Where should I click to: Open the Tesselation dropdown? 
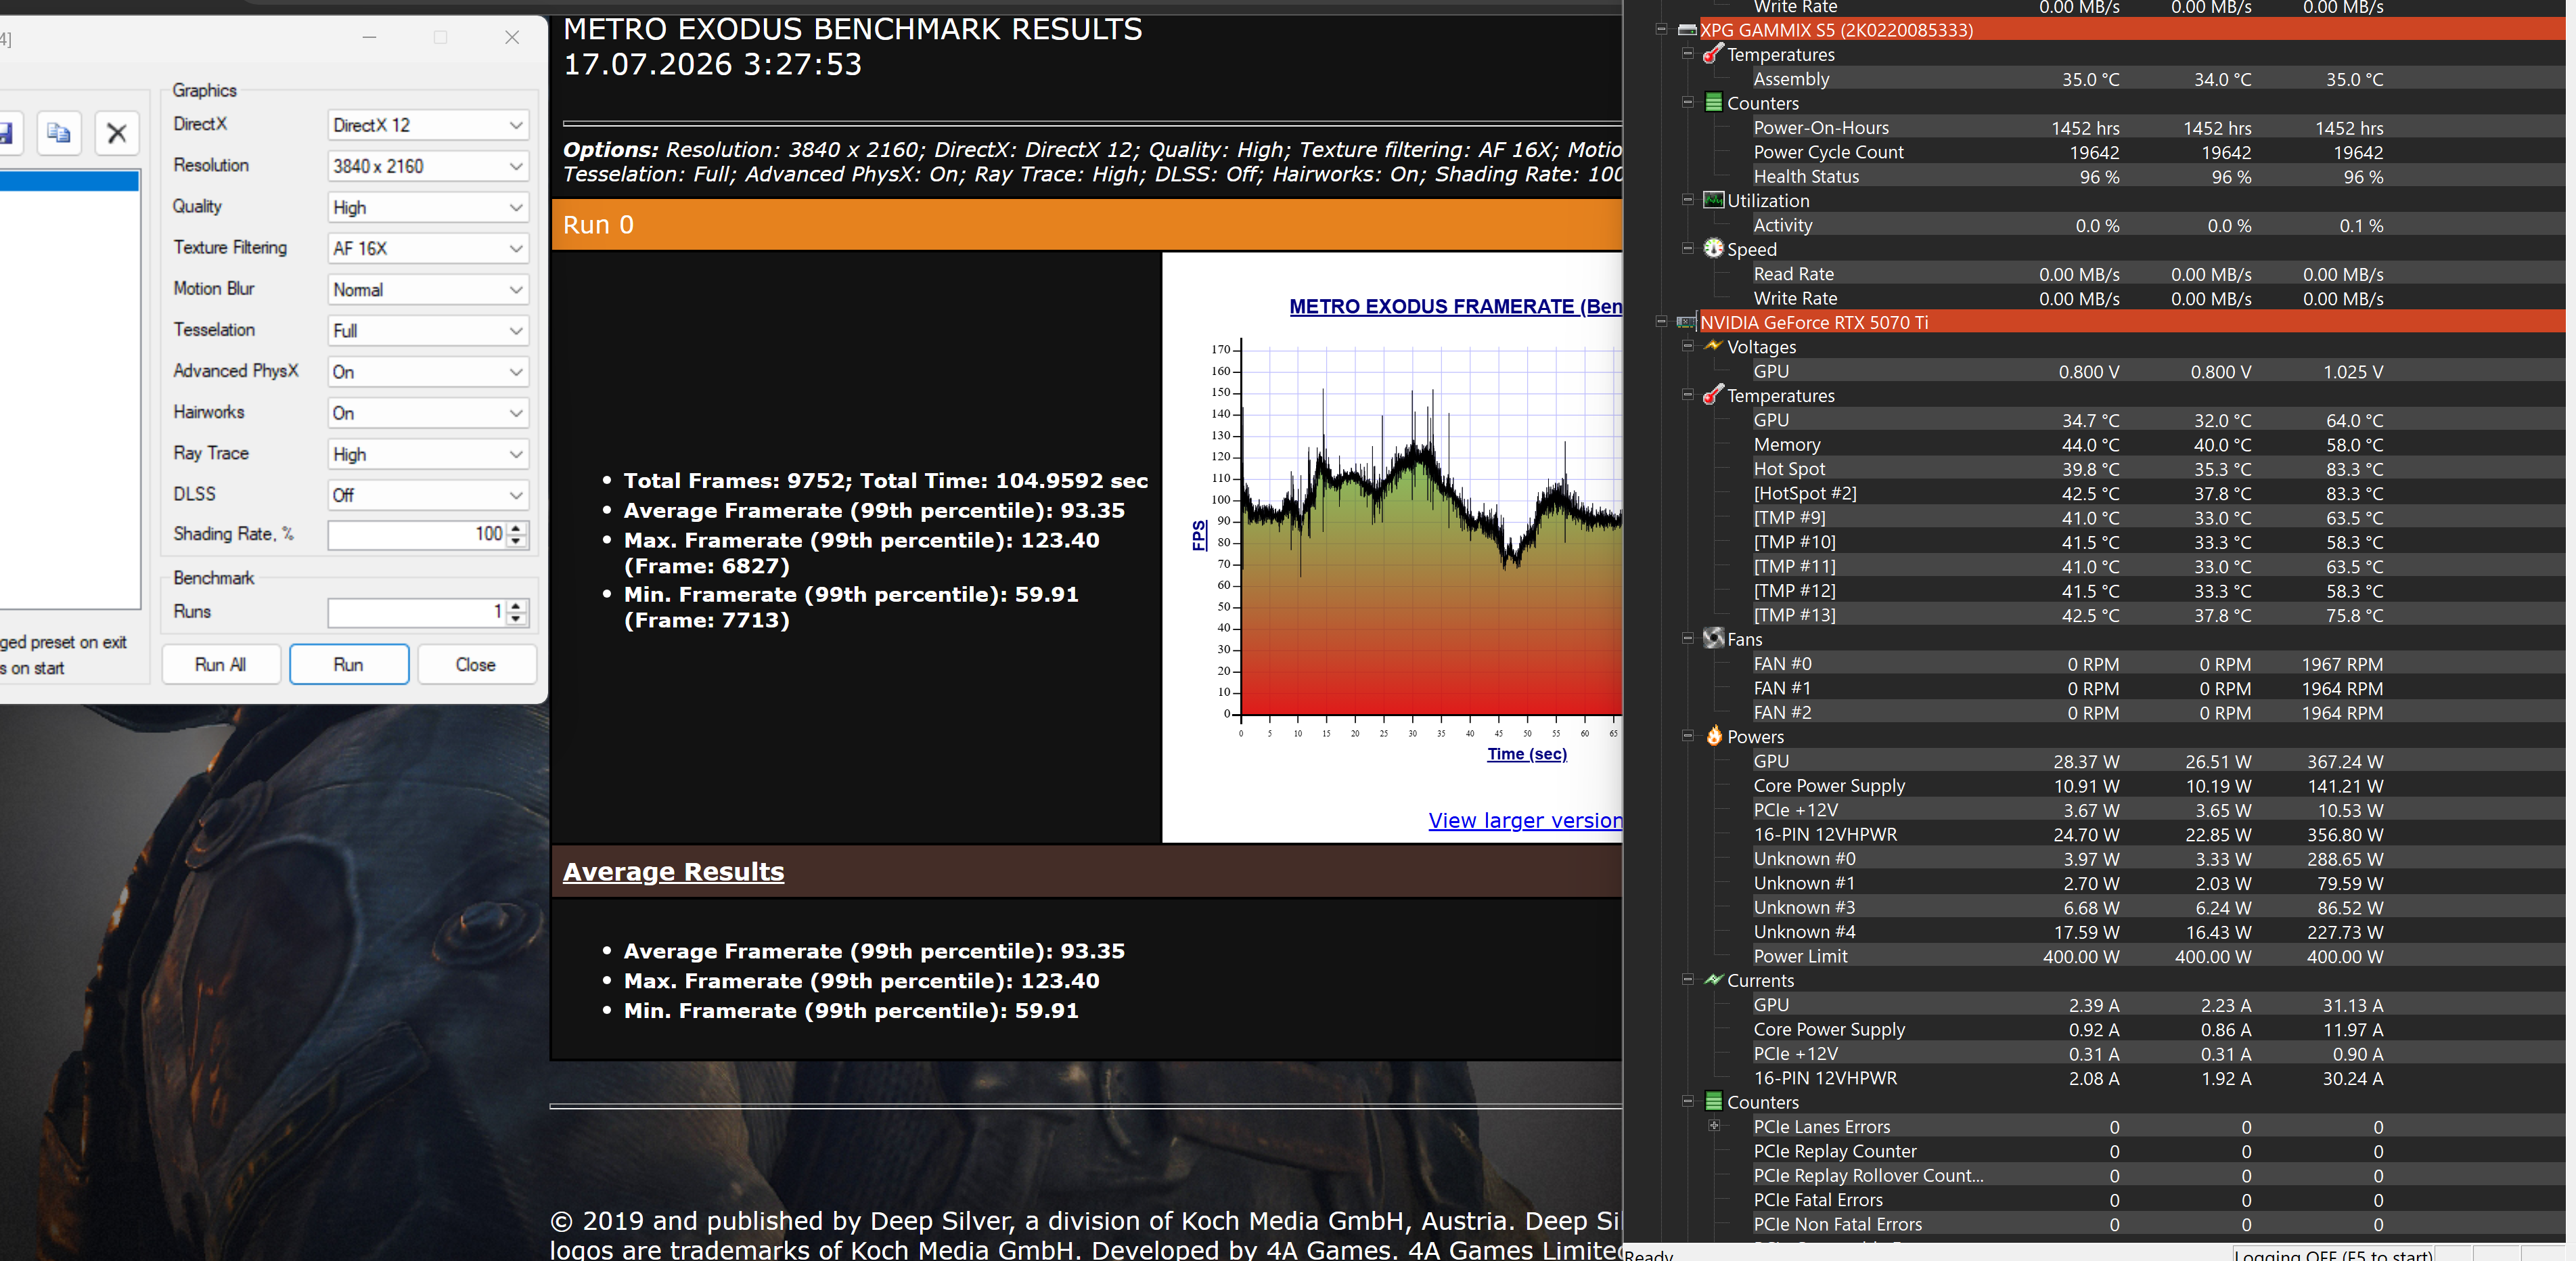pos(428,331)
